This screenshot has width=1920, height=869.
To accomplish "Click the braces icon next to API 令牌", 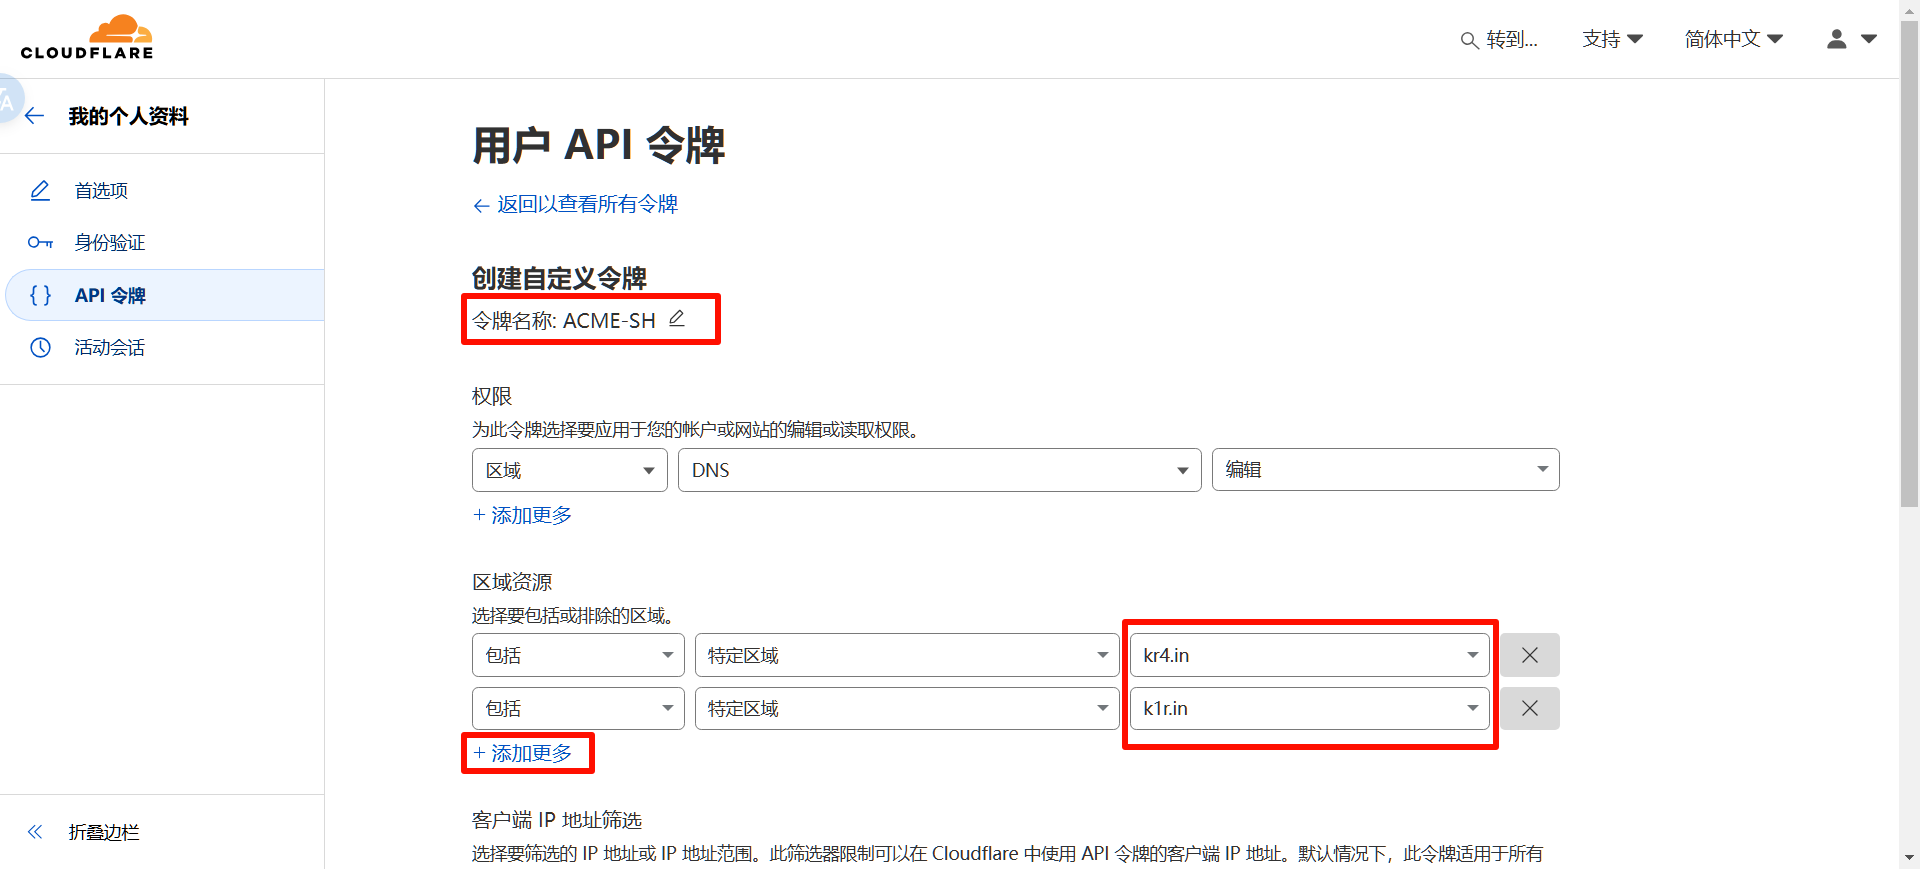I will (40, 295).
